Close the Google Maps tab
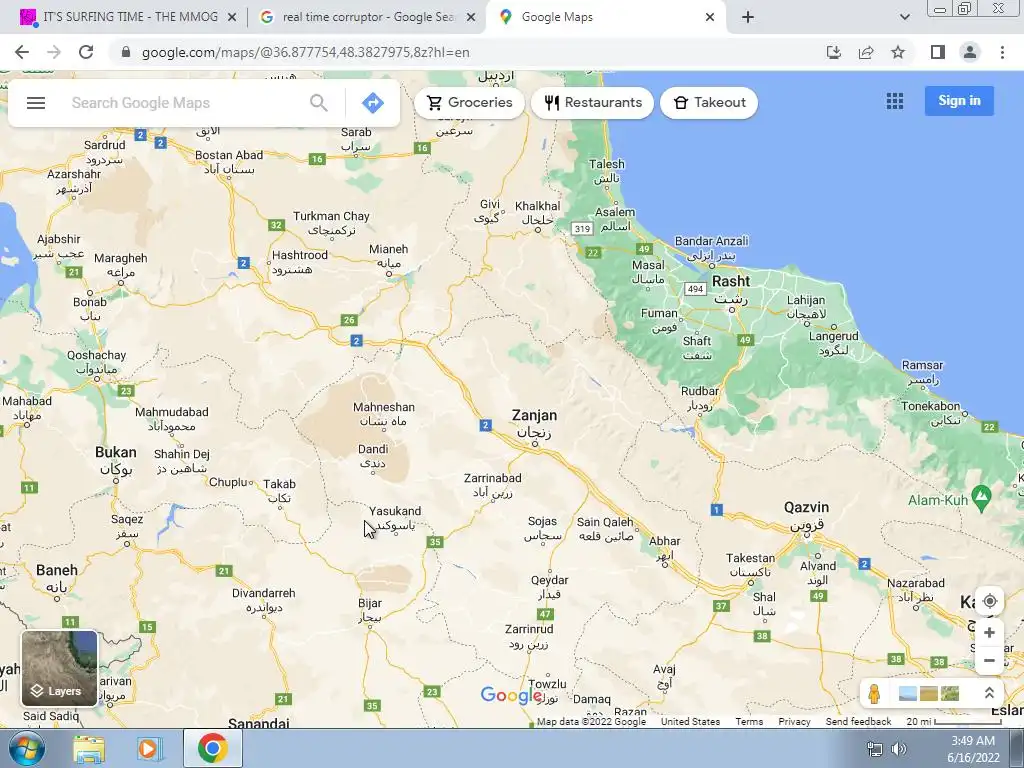The image size is (1024, 768). (710, 18)
